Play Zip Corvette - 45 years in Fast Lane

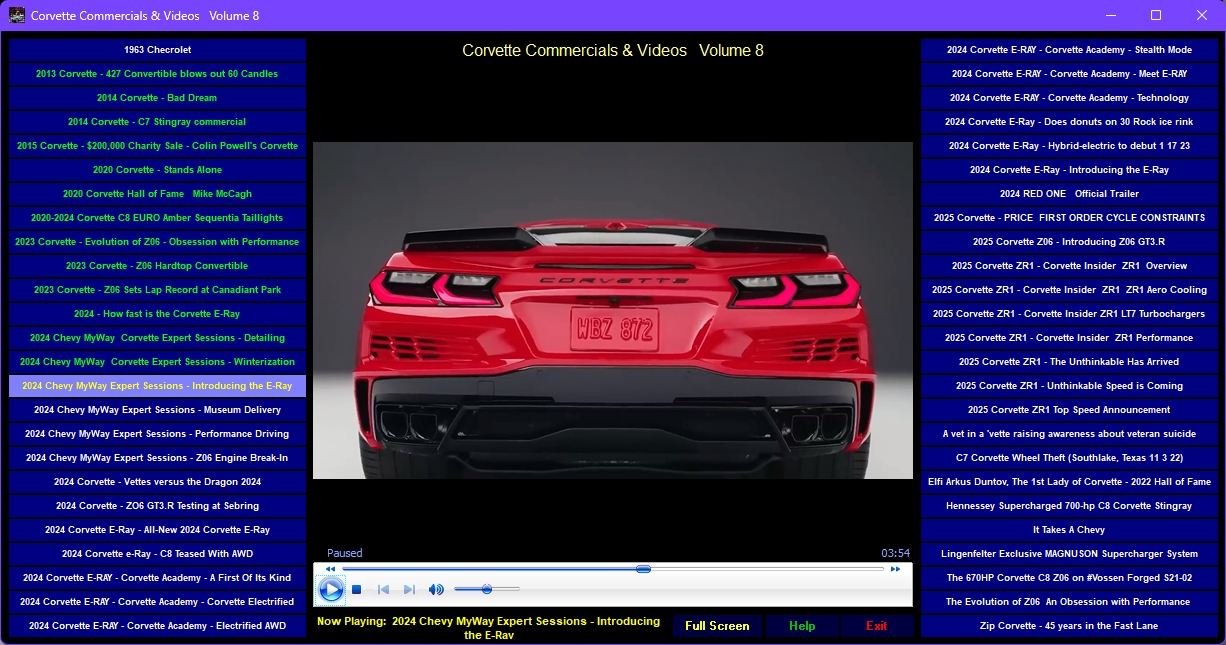coord(1069,625)
